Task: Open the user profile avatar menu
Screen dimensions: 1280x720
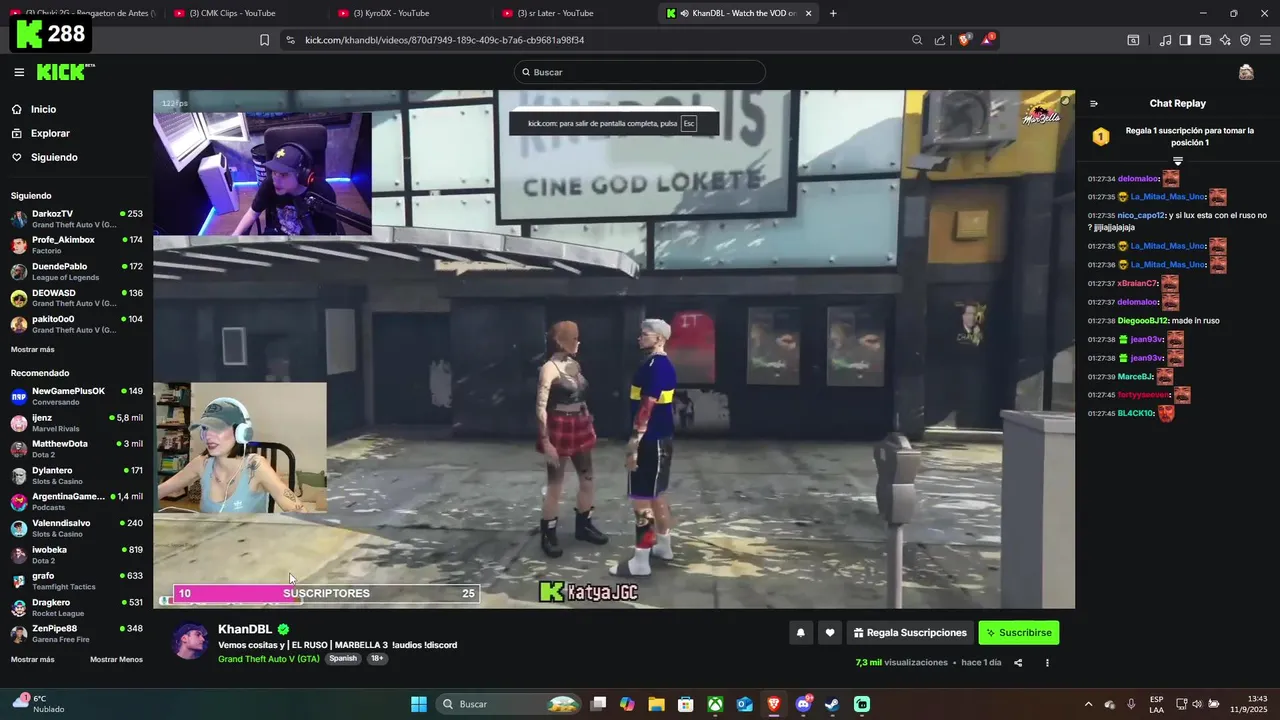Action: pos(1246,72)
